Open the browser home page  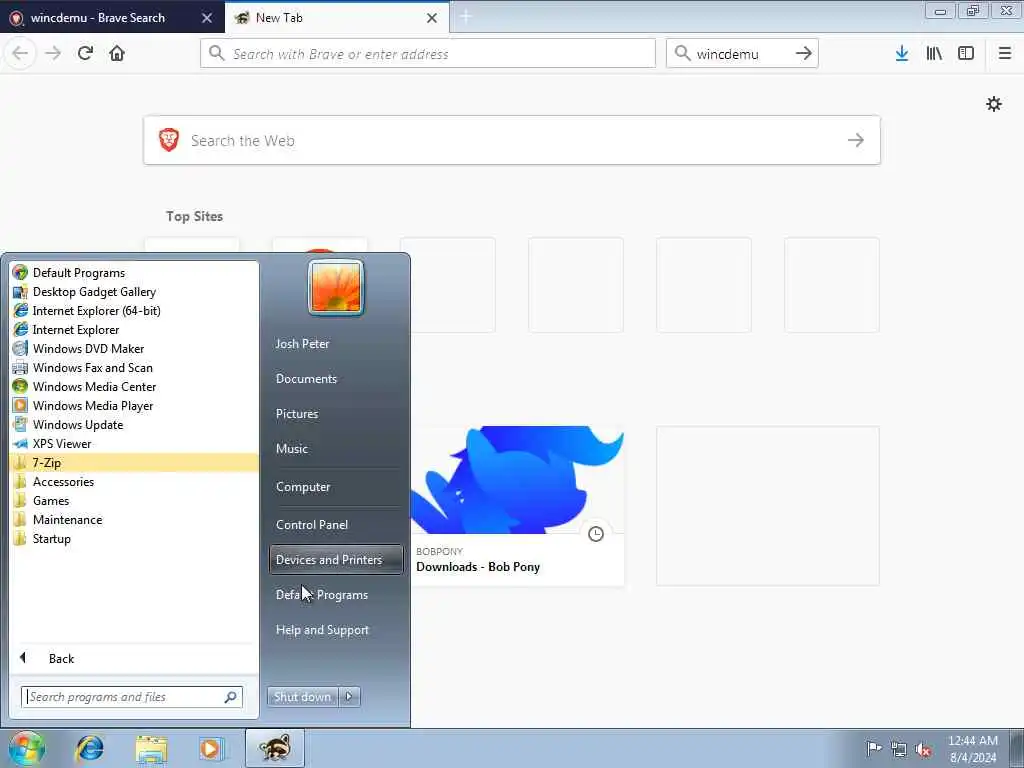pos(117,54)
